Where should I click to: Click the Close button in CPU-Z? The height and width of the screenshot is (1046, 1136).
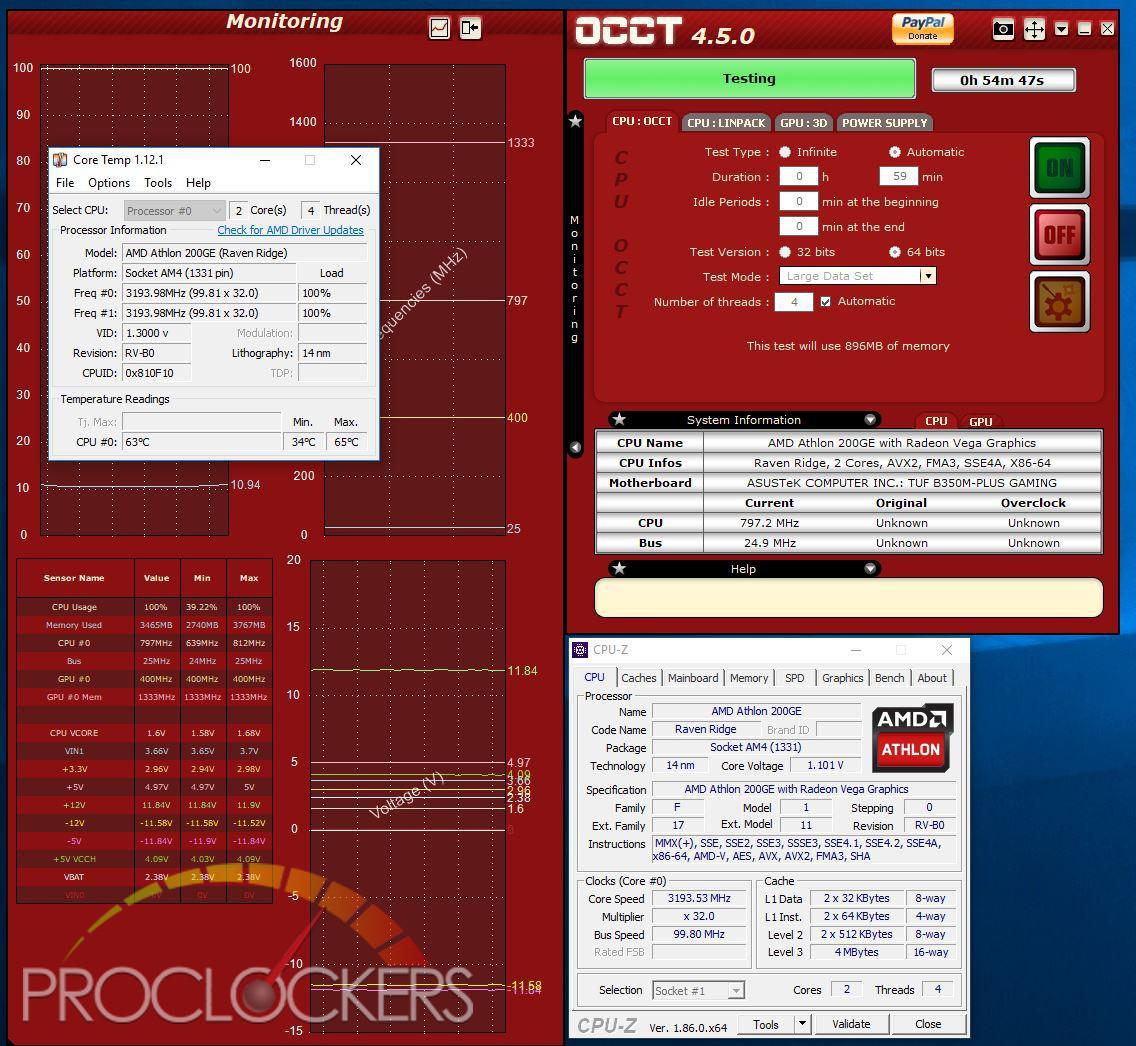click(928, 1024)
